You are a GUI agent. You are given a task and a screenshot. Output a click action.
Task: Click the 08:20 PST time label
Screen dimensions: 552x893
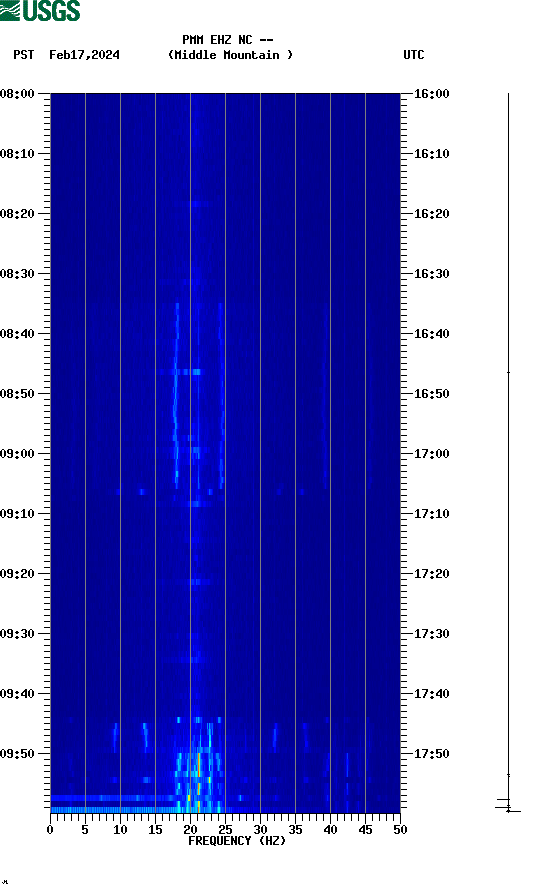tap(17, 214)
